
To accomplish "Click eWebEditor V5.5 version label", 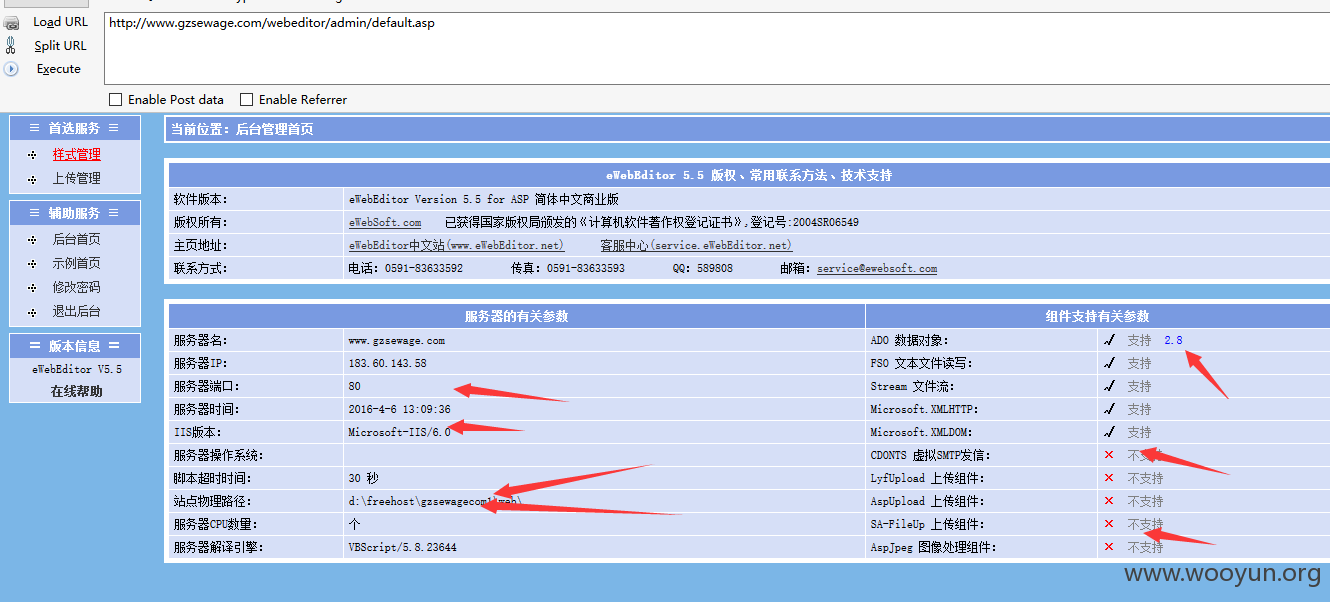I will [77, 368].
